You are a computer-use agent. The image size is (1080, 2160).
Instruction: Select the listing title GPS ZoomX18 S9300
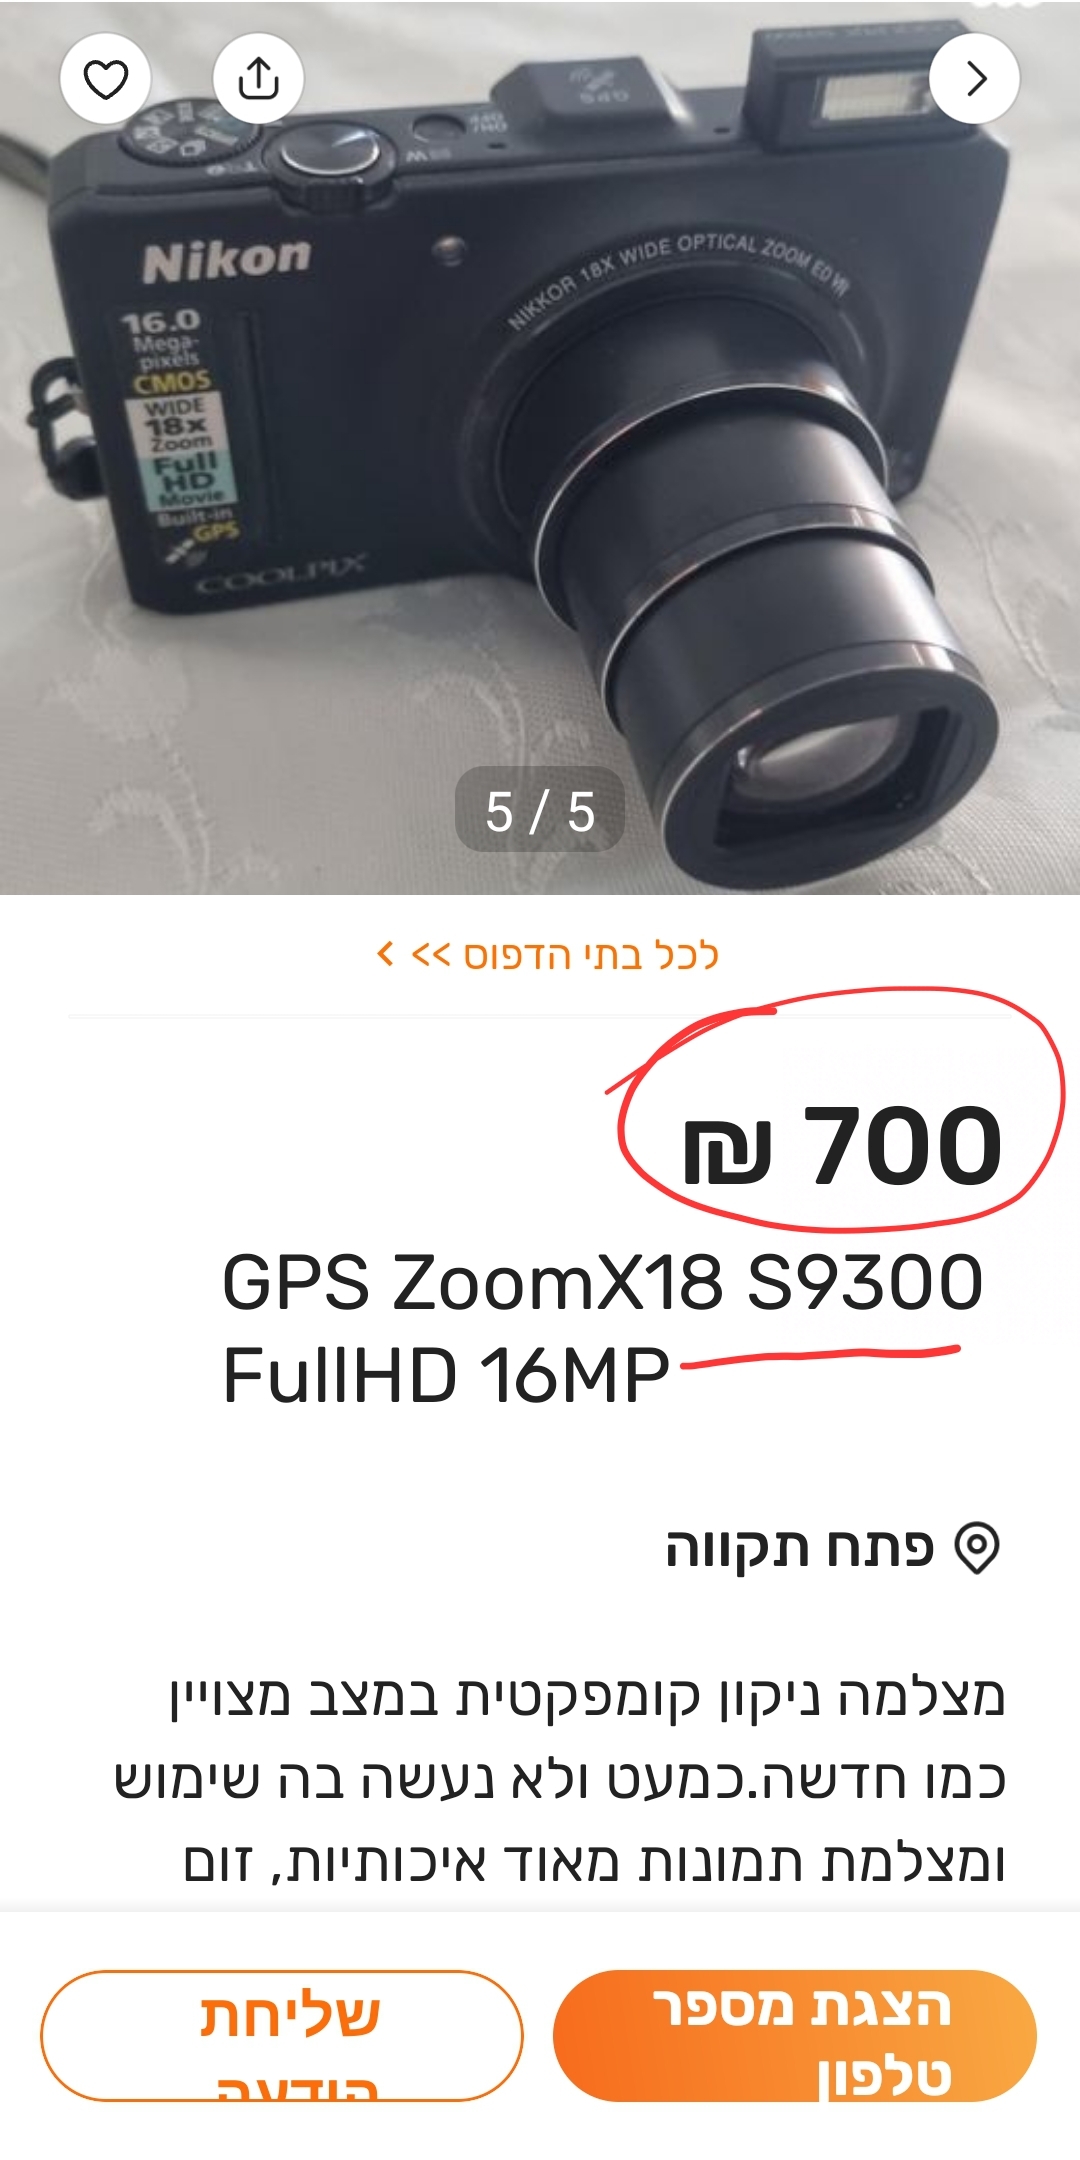tap(603, 1282)
